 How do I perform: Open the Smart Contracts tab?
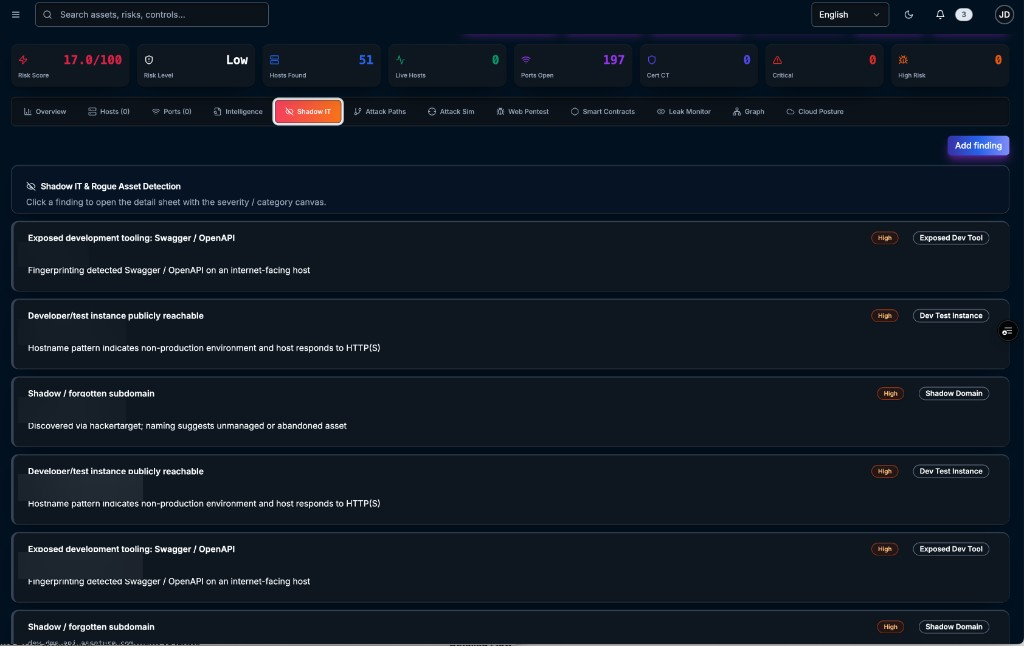coord(602,112)
